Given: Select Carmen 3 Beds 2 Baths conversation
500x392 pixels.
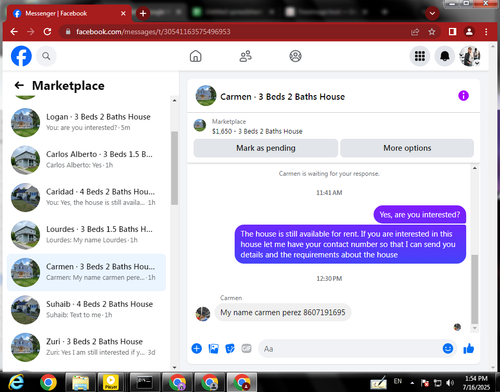Looking at the screenshot, I should tap(87, 272).
